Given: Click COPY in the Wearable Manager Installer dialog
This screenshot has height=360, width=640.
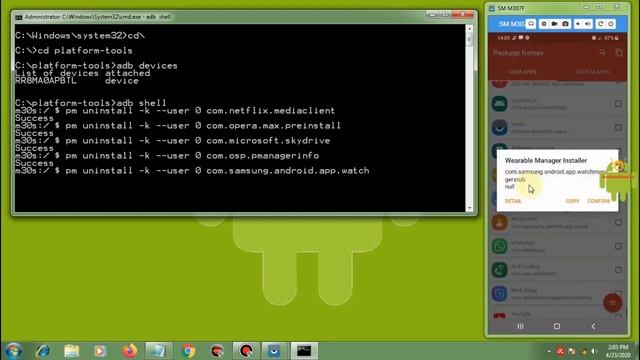Looking at the screenshot, I should tap(572, 201).
